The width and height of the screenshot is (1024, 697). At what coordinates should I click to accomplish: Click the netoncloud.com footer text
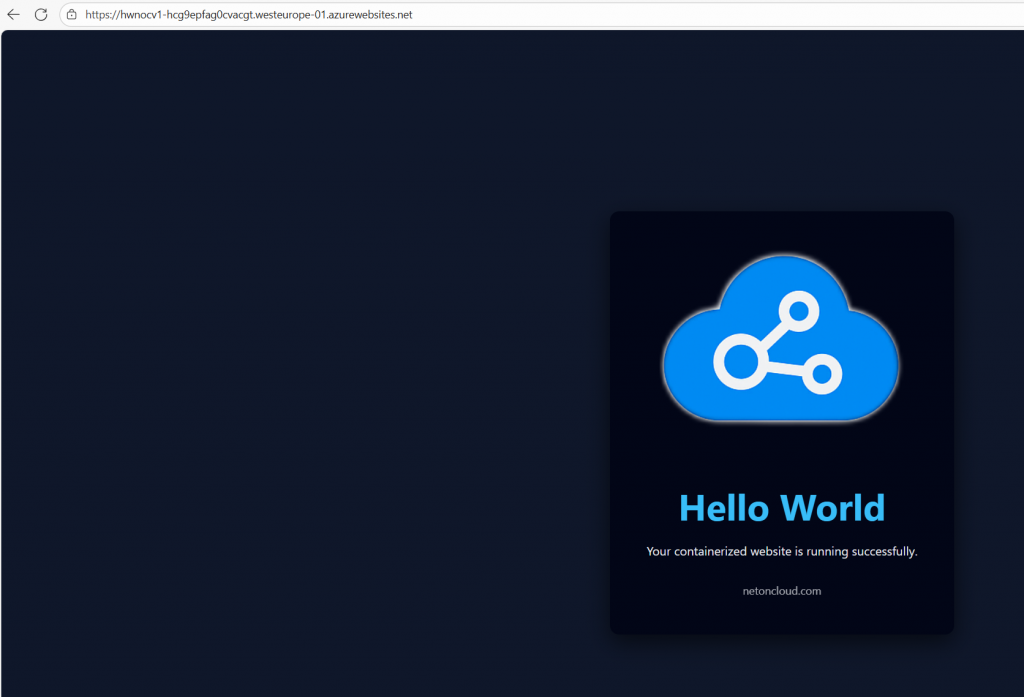click(781, 591)
